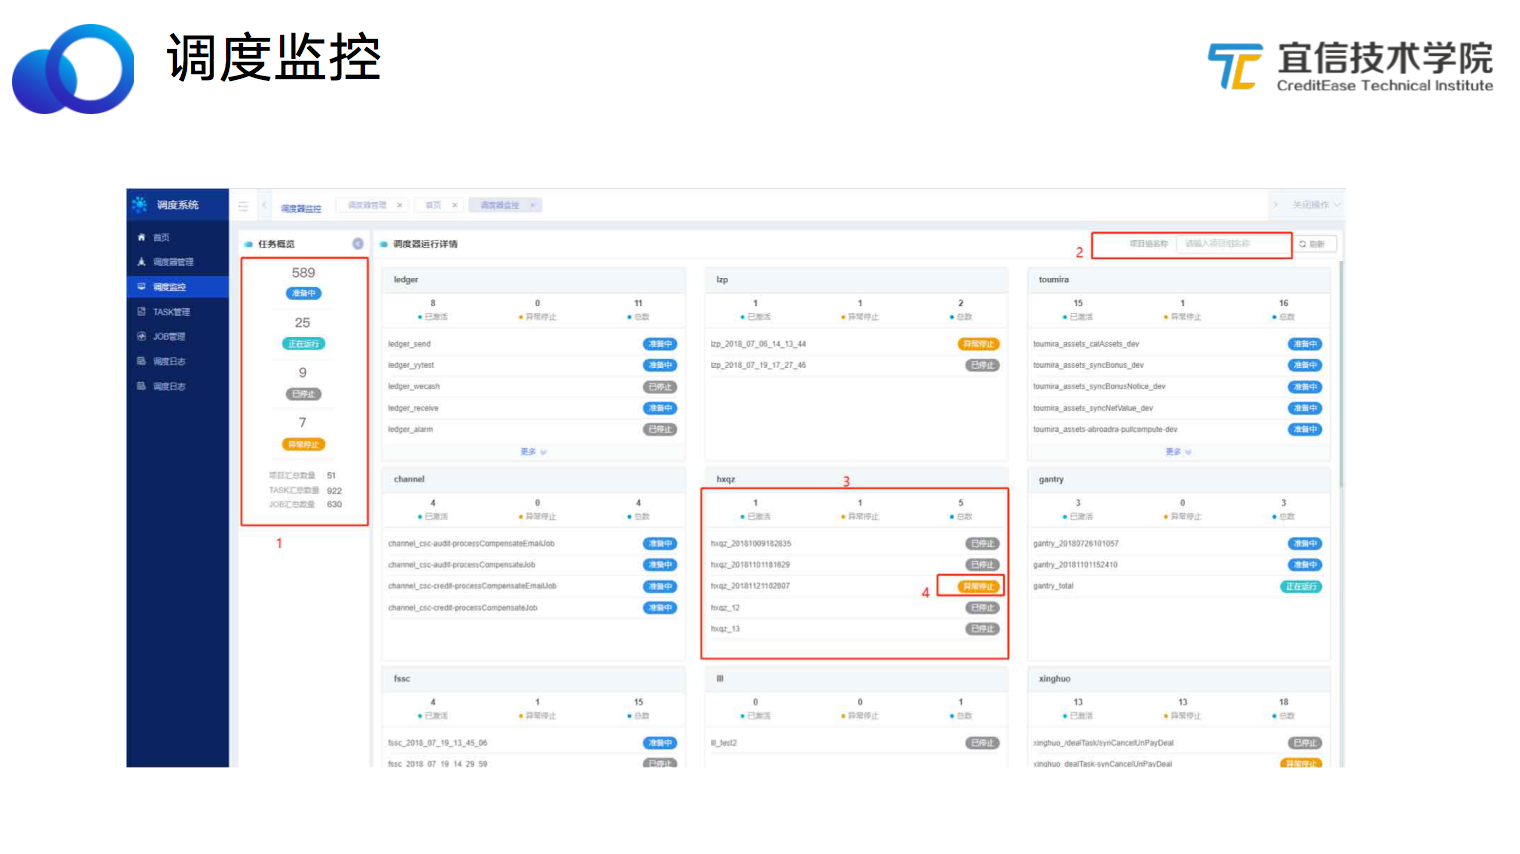This screenshot has width=1520, height=854.
Task: Click the JOB汇总数量 630 summary line
Action: point(305,504)
